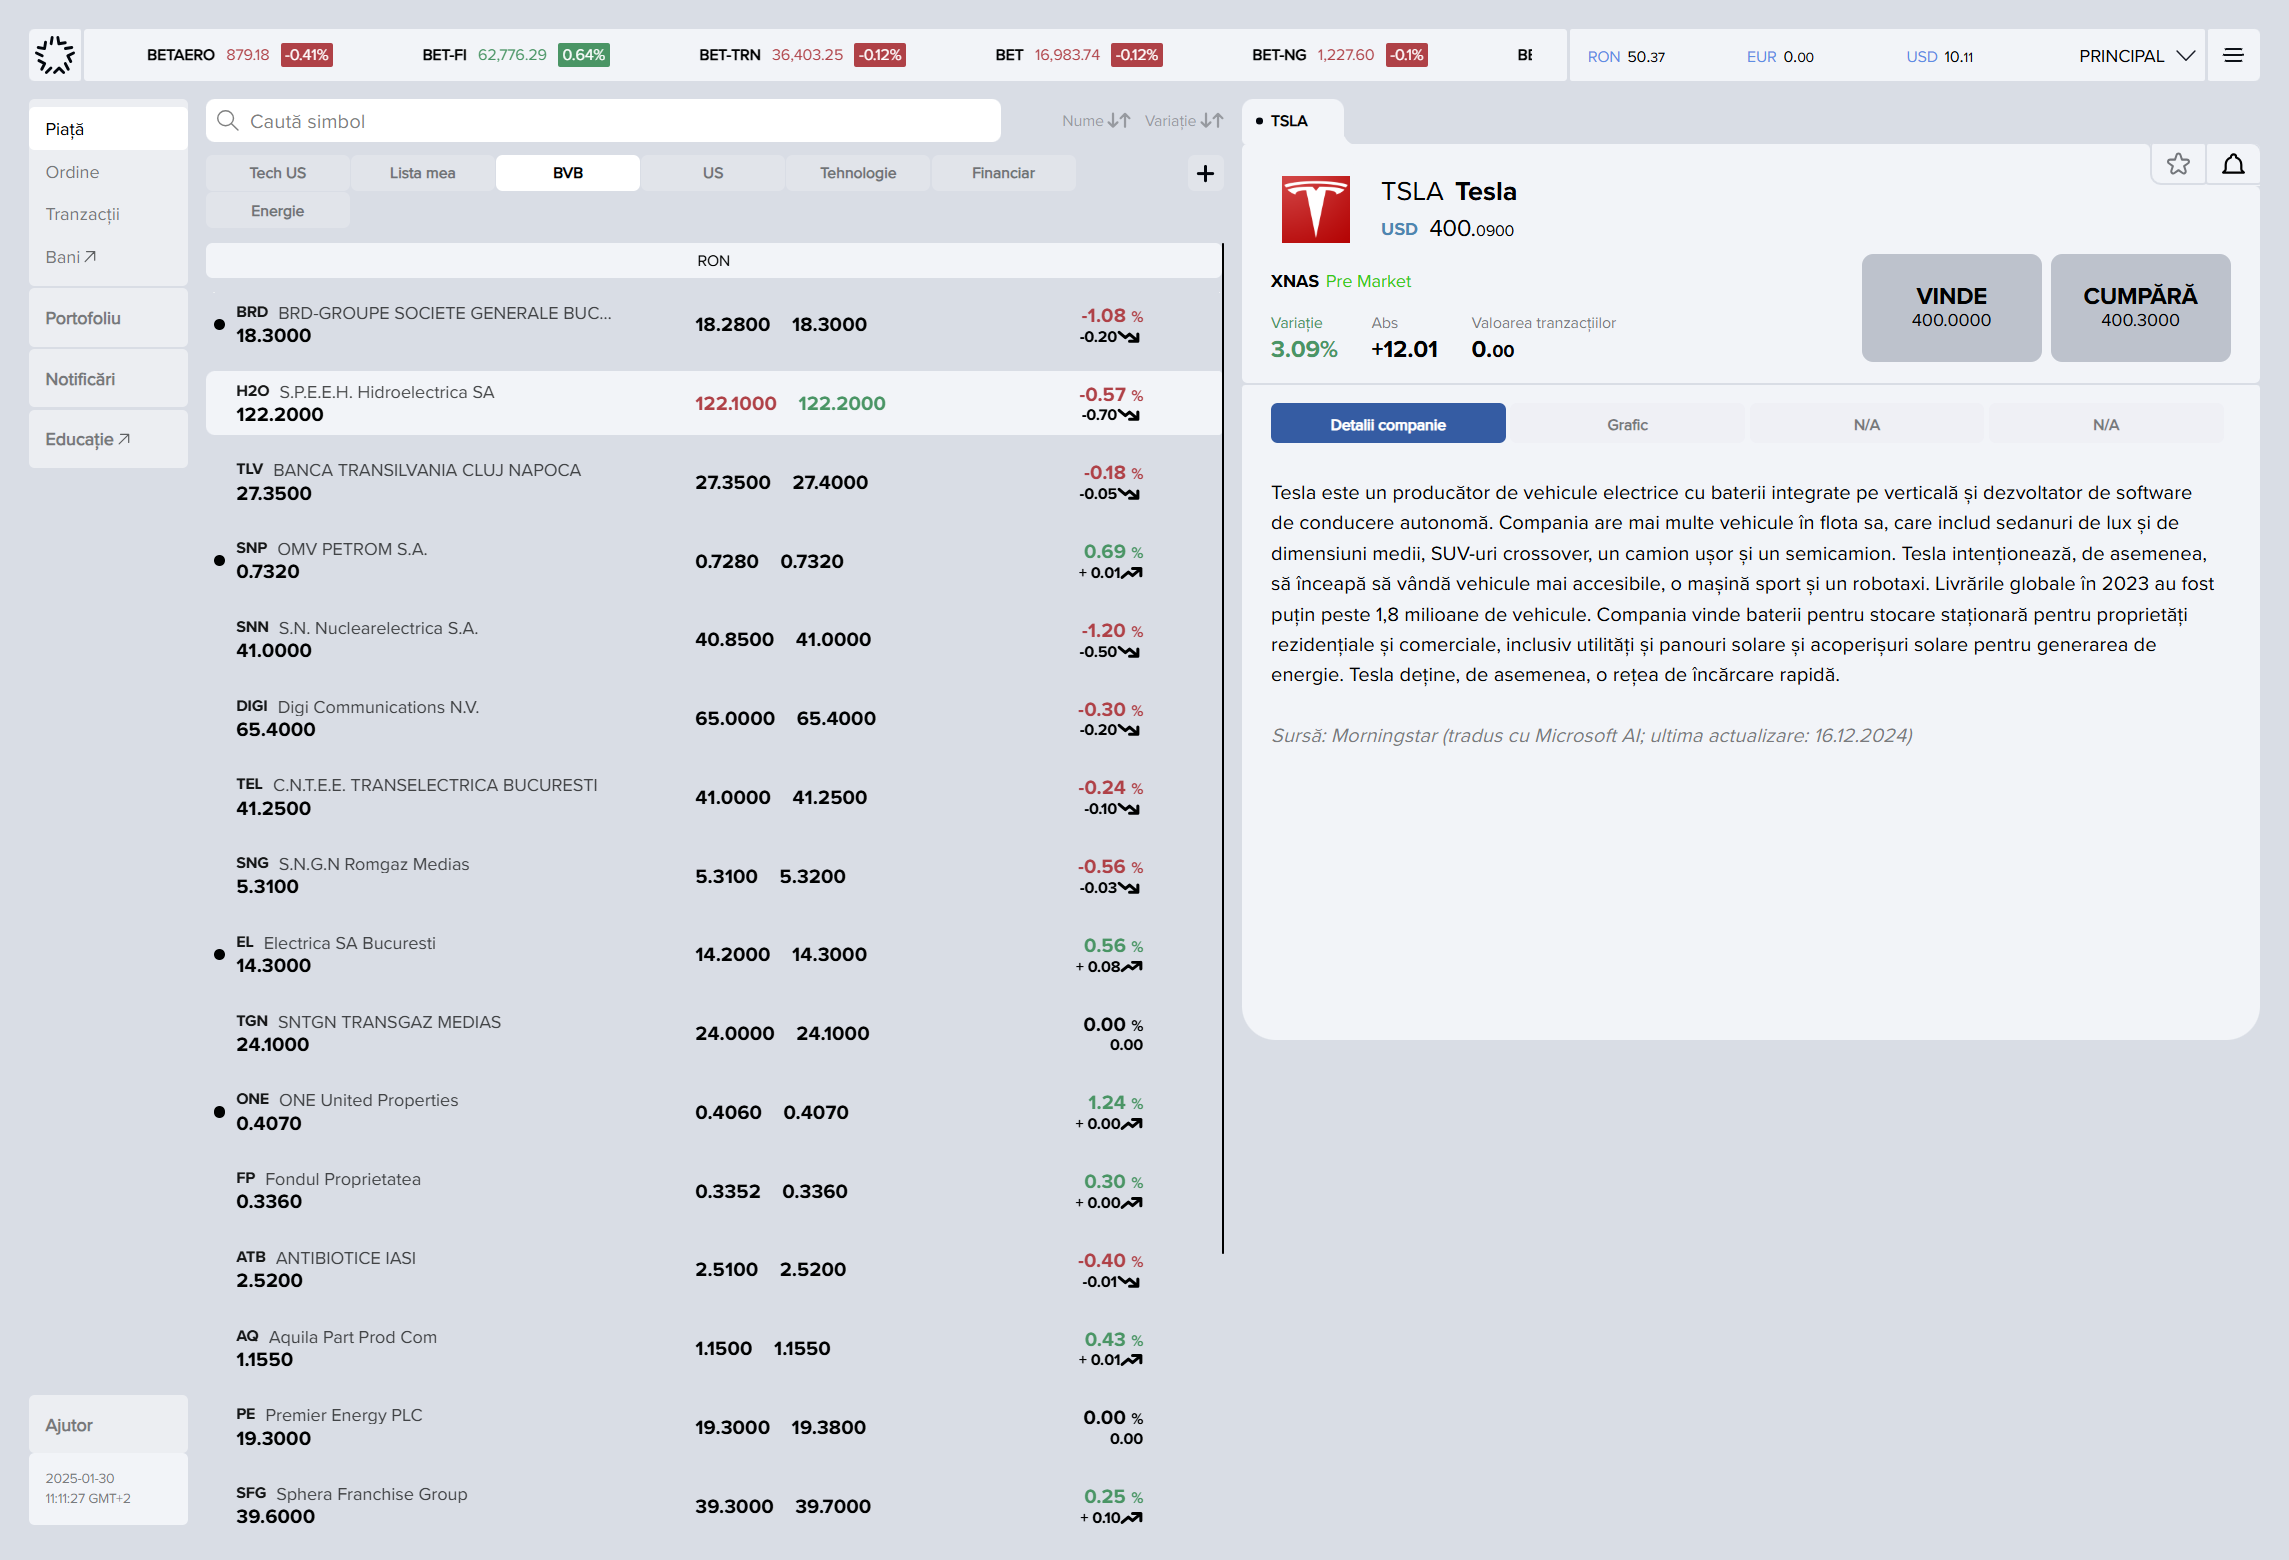Image resolution: width=2289 pixels, height=1560 pixels.
Task: Click the search magnifier icon
Action: [228, 121]
